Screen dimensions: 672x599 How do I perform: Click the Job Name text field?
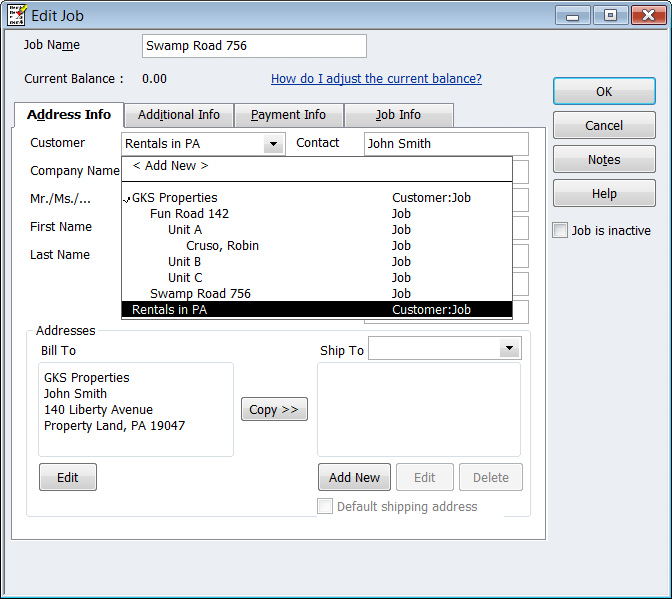254,46
